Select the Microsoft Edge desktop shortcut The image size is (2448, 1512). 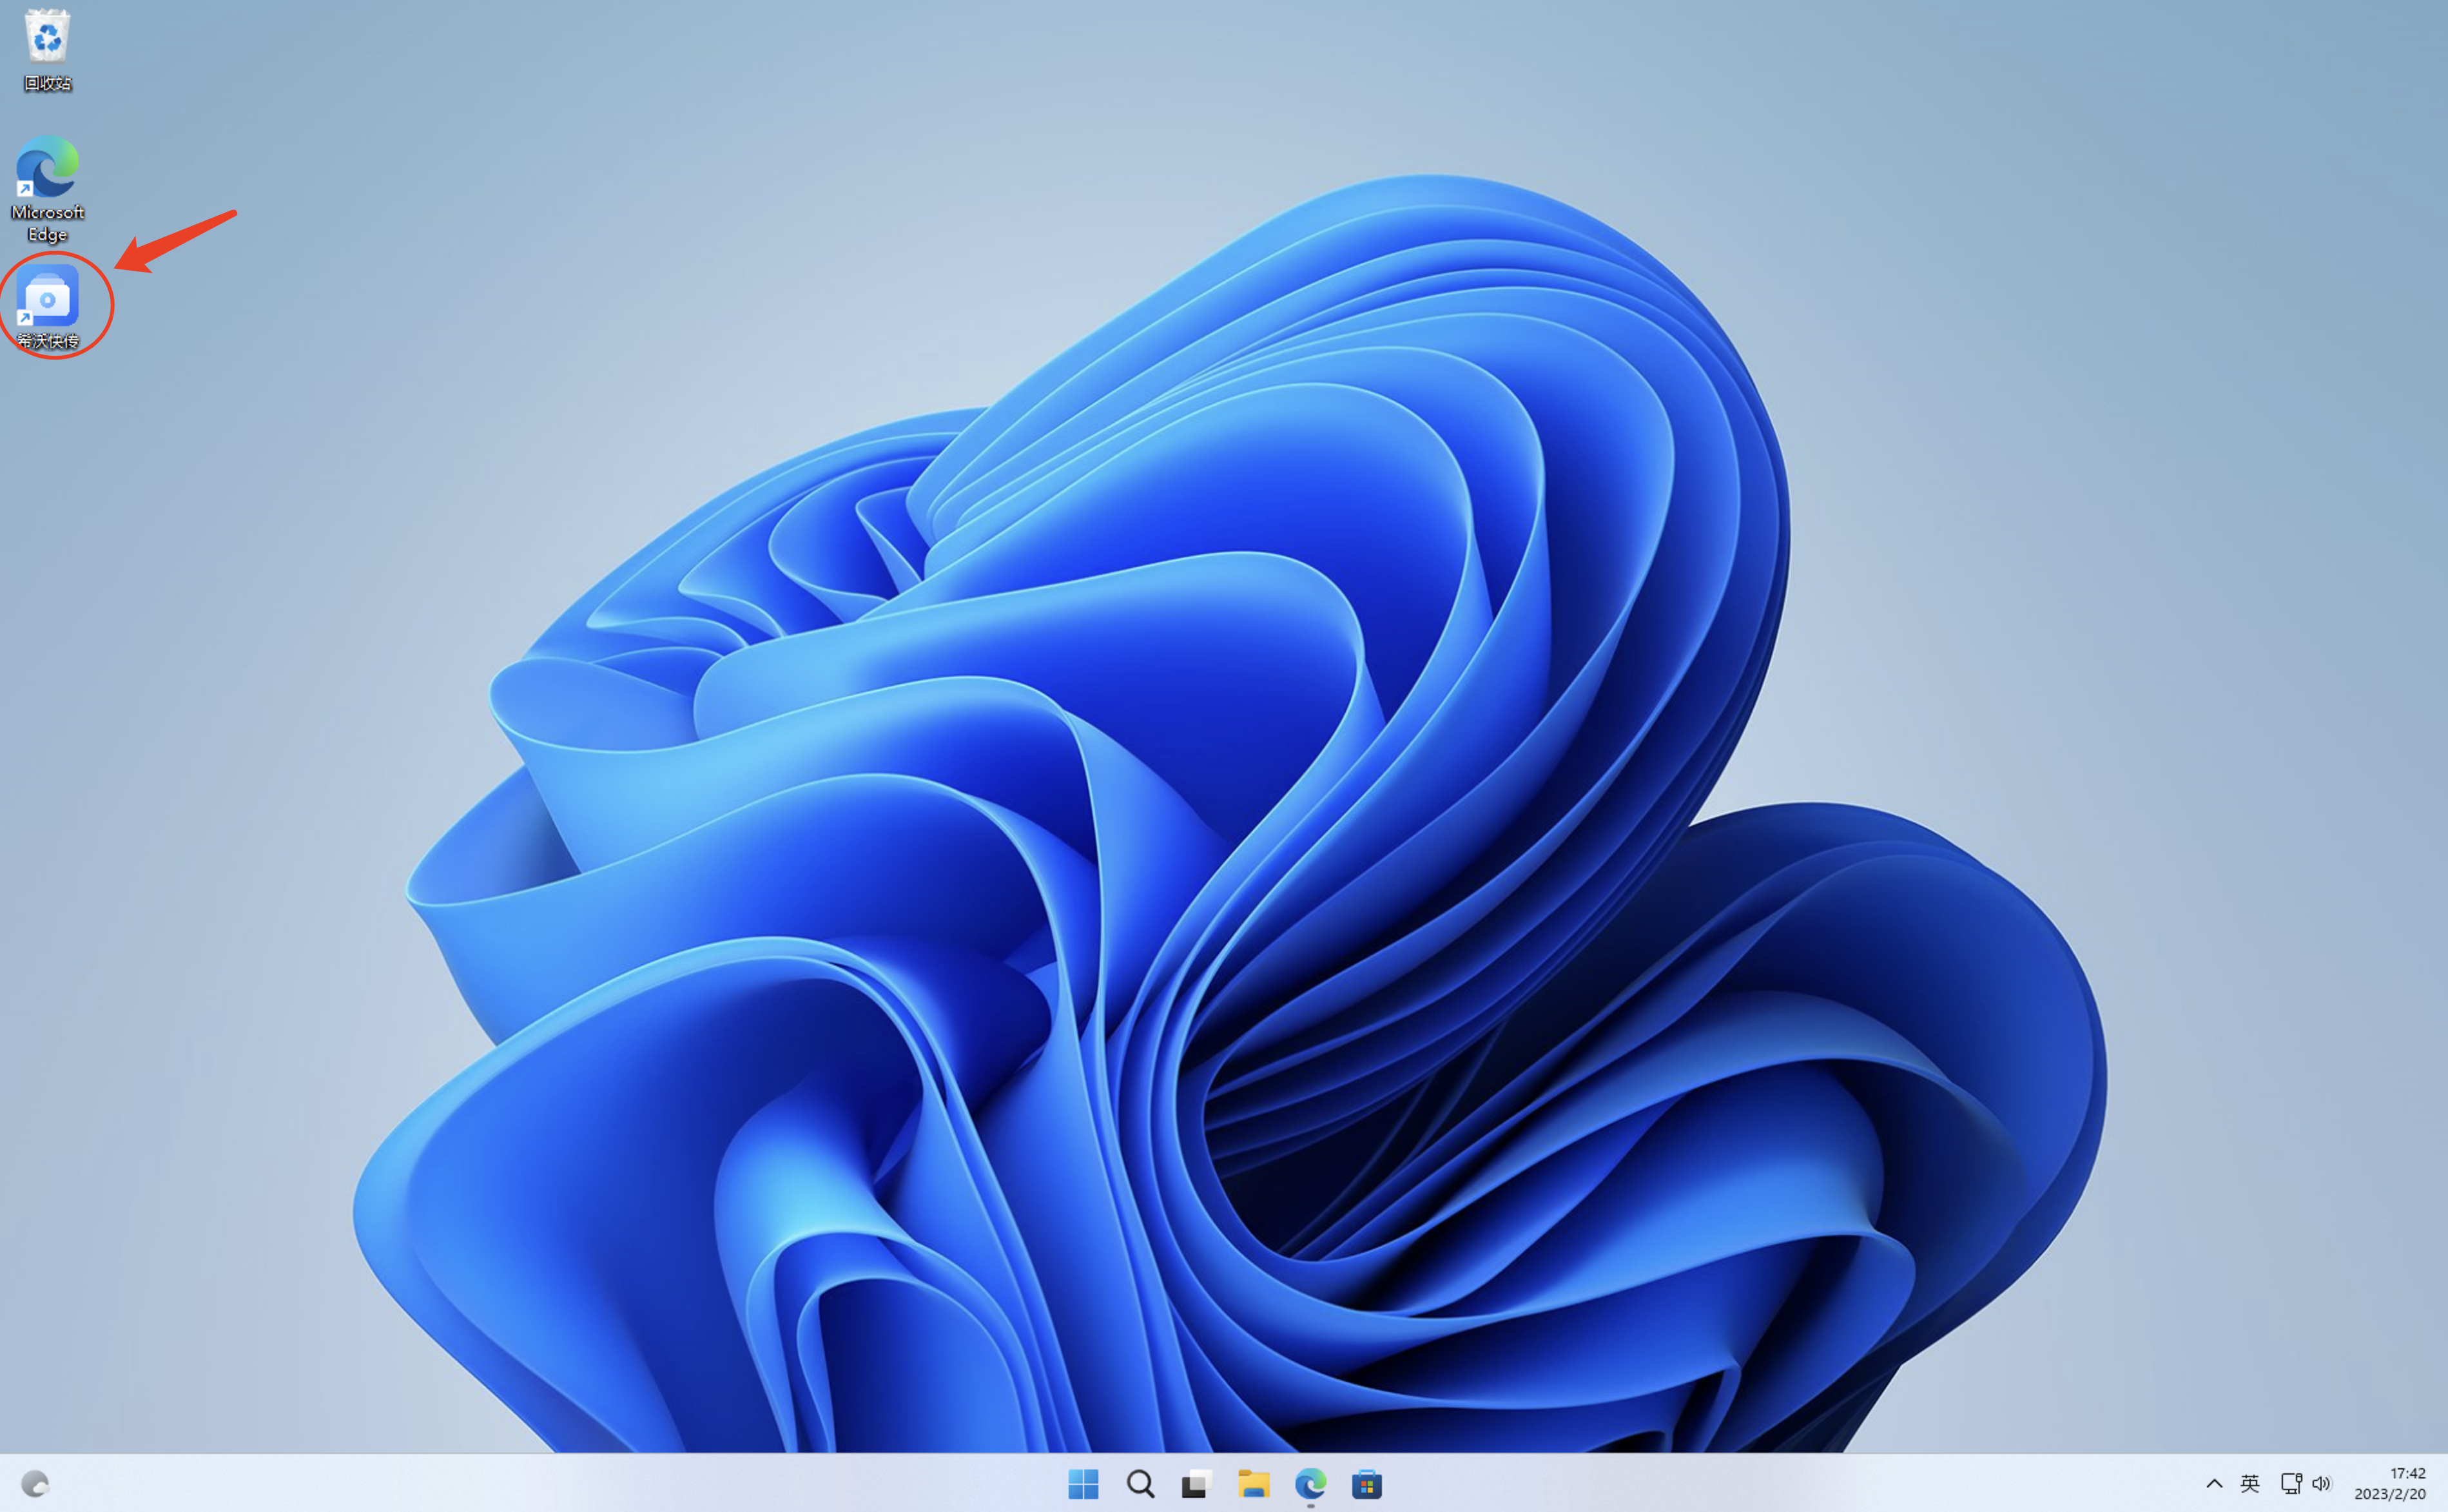[x=47, y=189]
